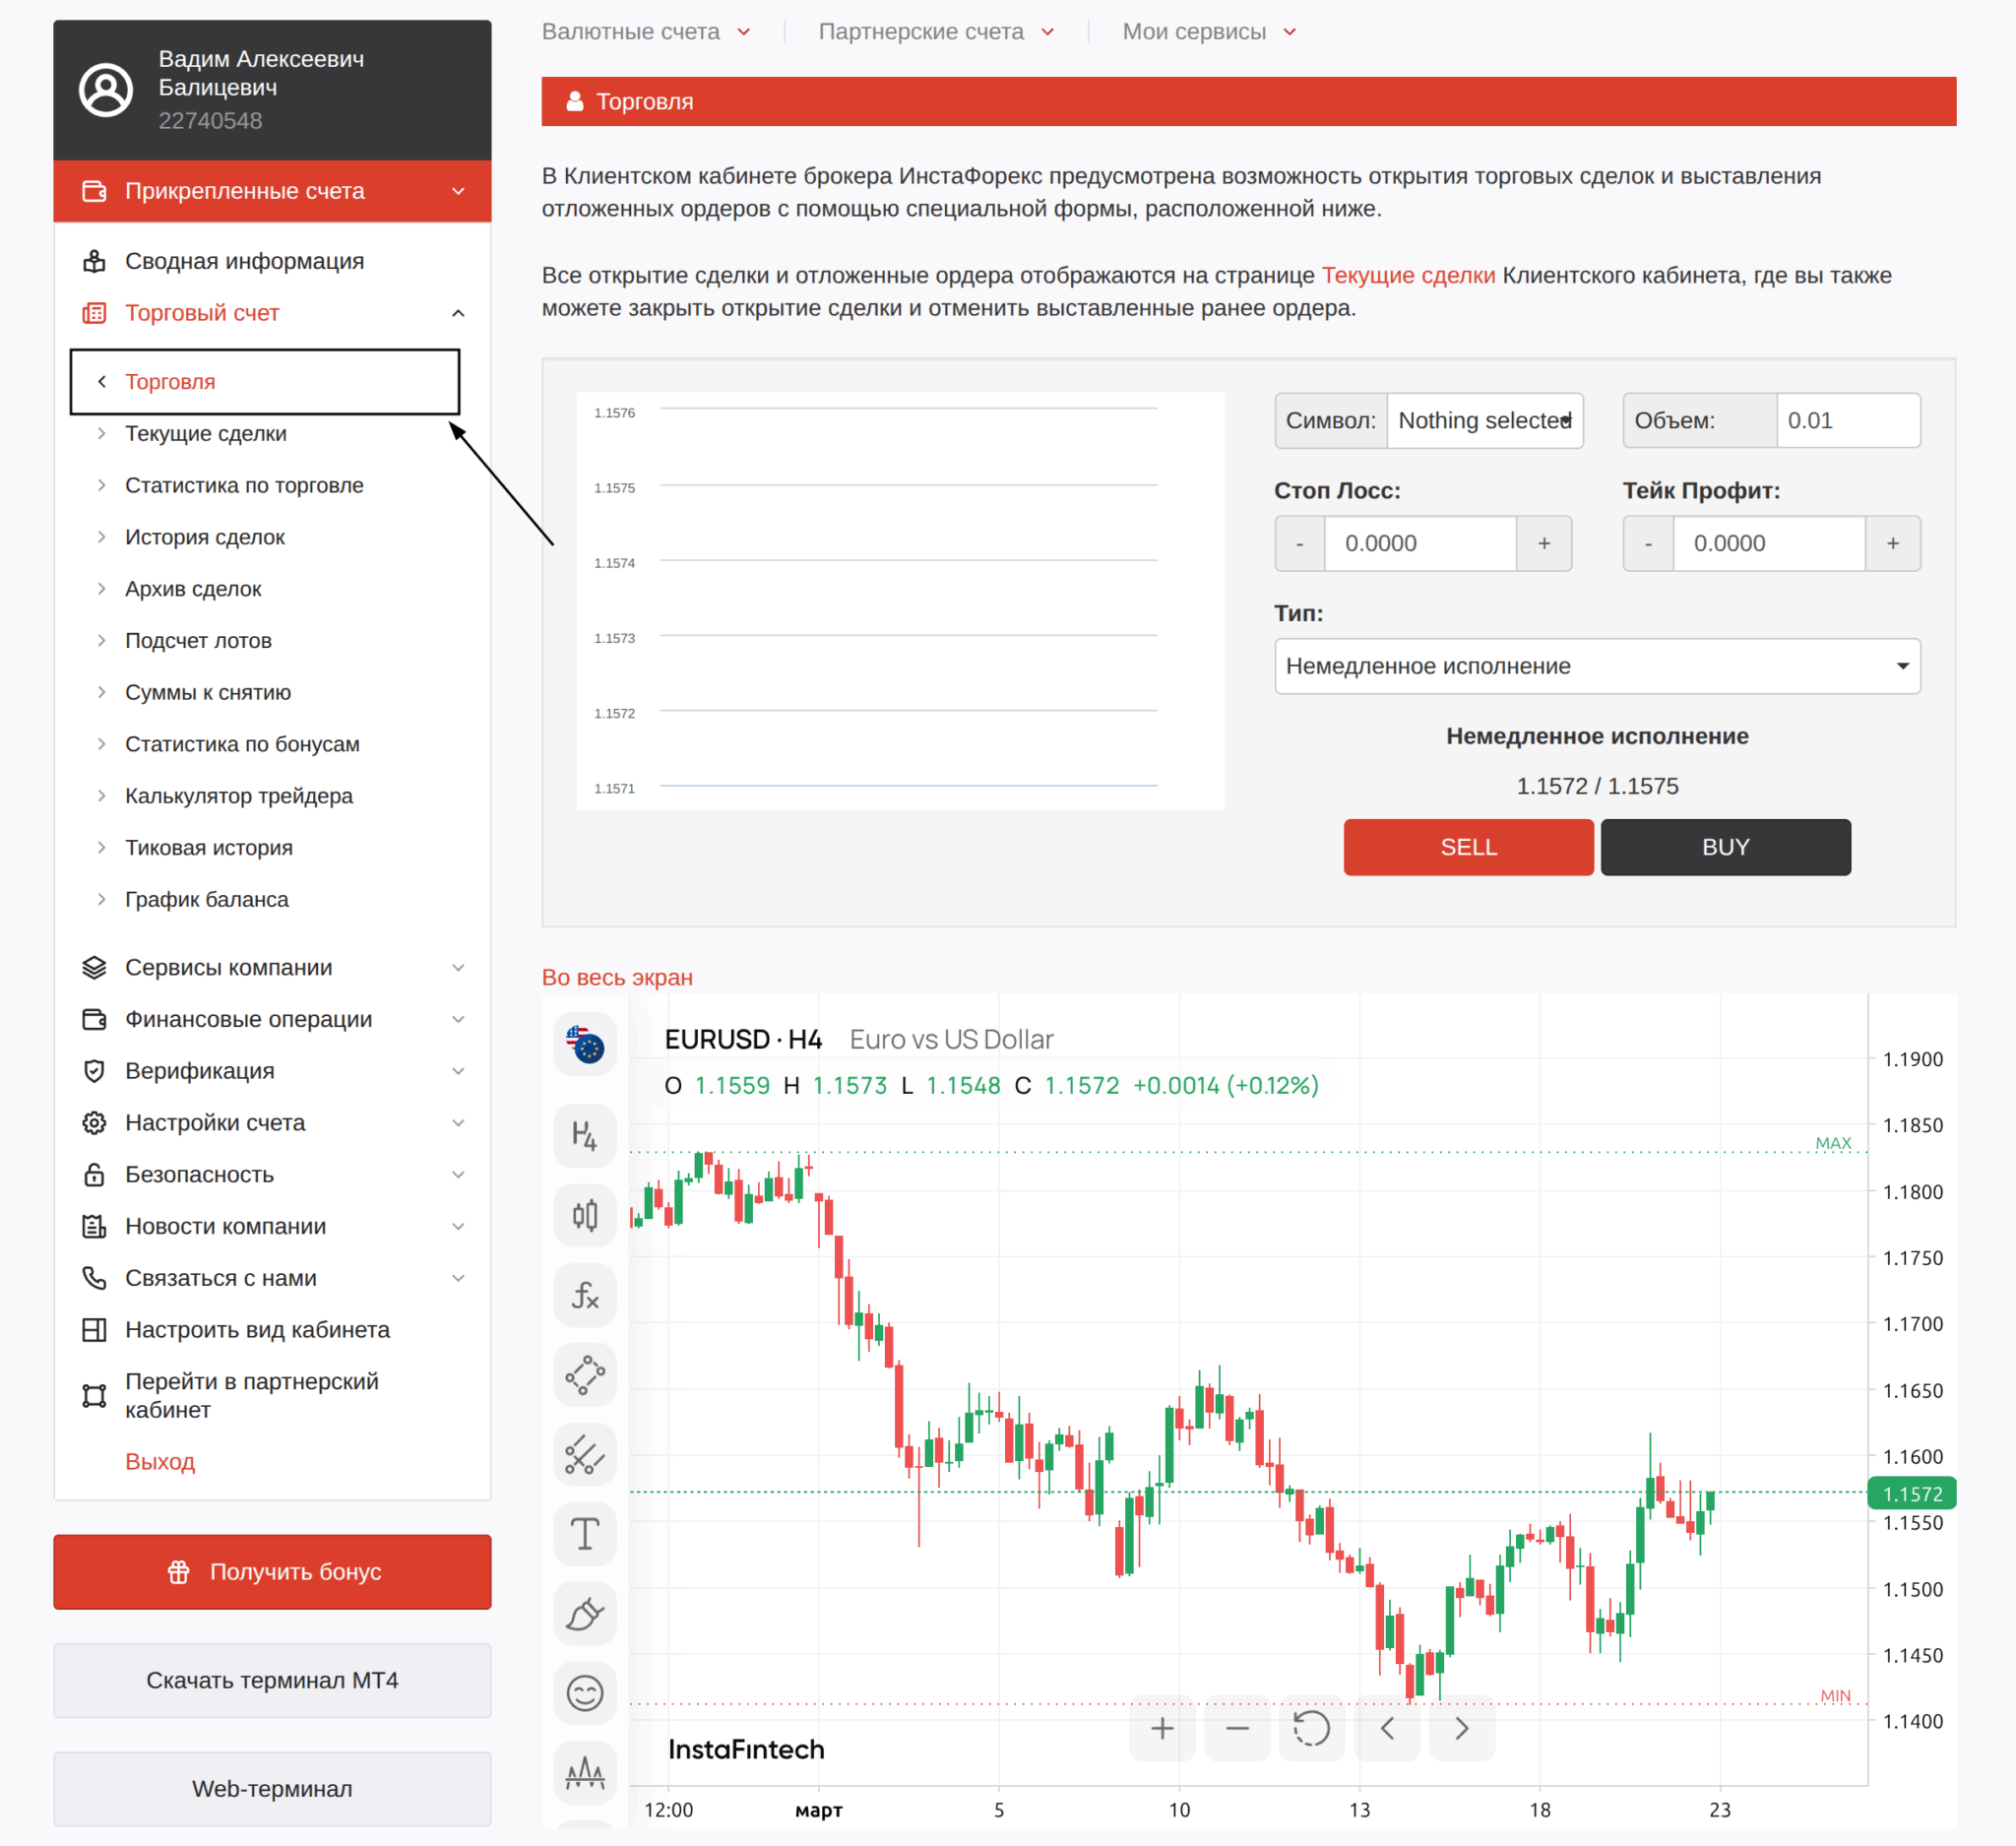Screen dimensions: 2016x1846
Task: Click the EURUSD symbol flag icon
Action: click(x=584, y=1045)
